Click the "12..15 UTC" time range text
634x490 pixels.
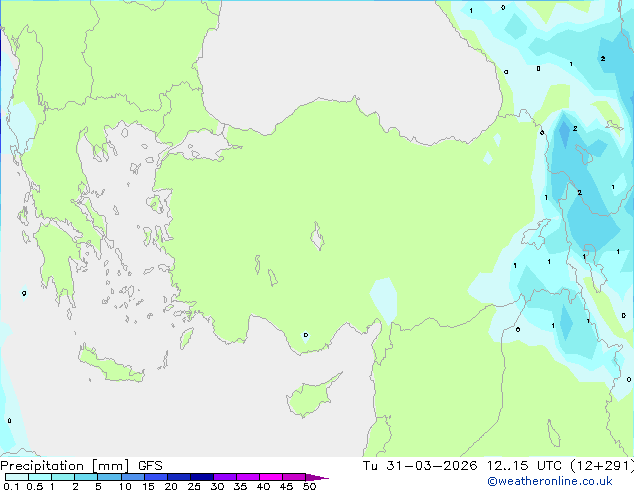tap(524, 465)
